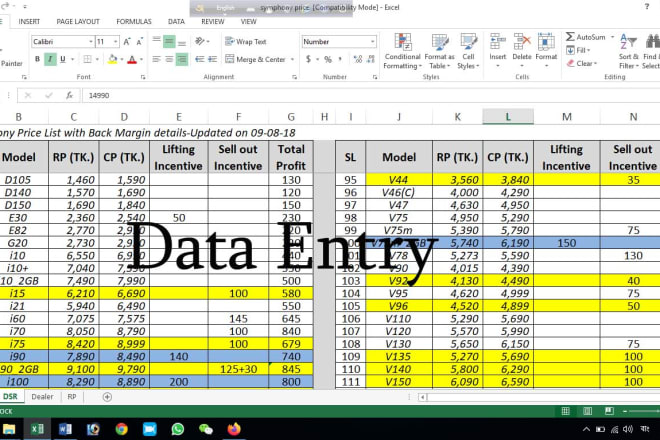
Task: Toggle Middle Align for the cell
Action: [169, 41]
